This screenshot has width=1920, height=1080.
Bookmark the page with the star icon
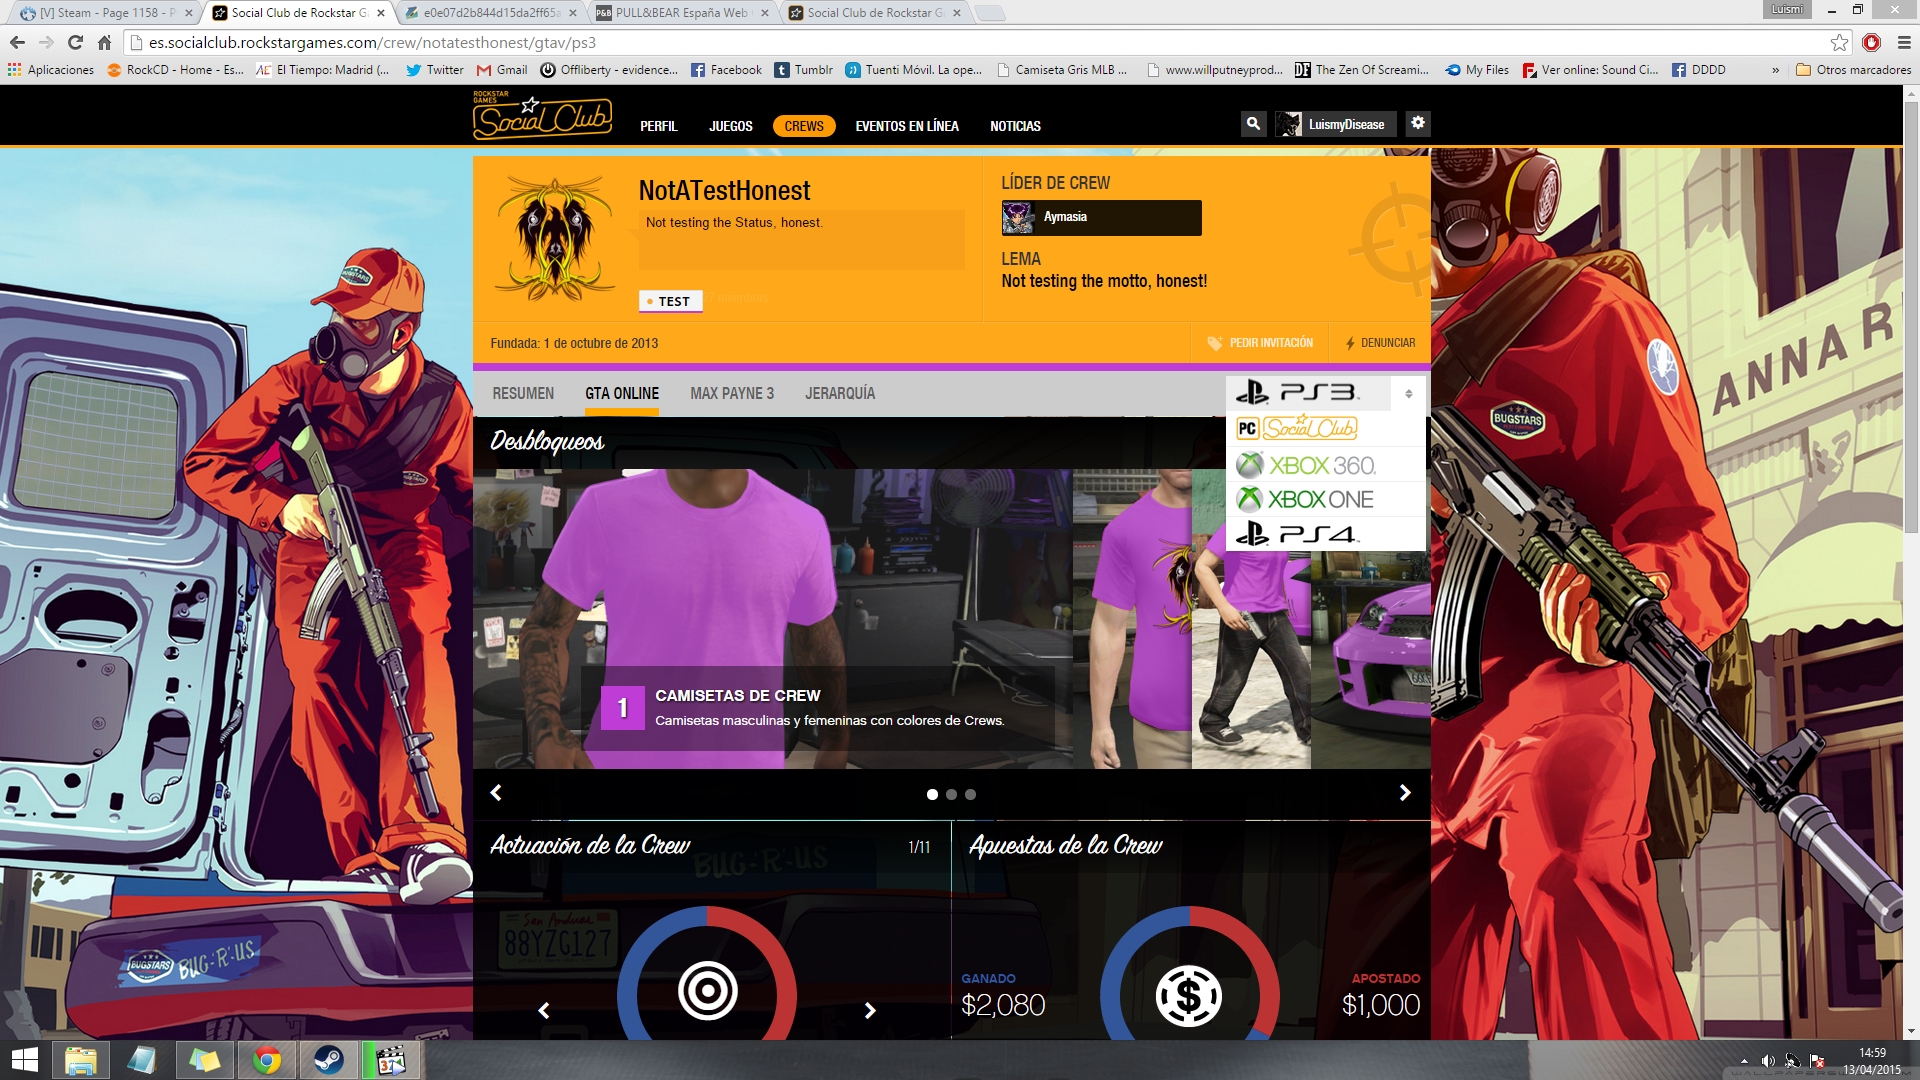1839,42
